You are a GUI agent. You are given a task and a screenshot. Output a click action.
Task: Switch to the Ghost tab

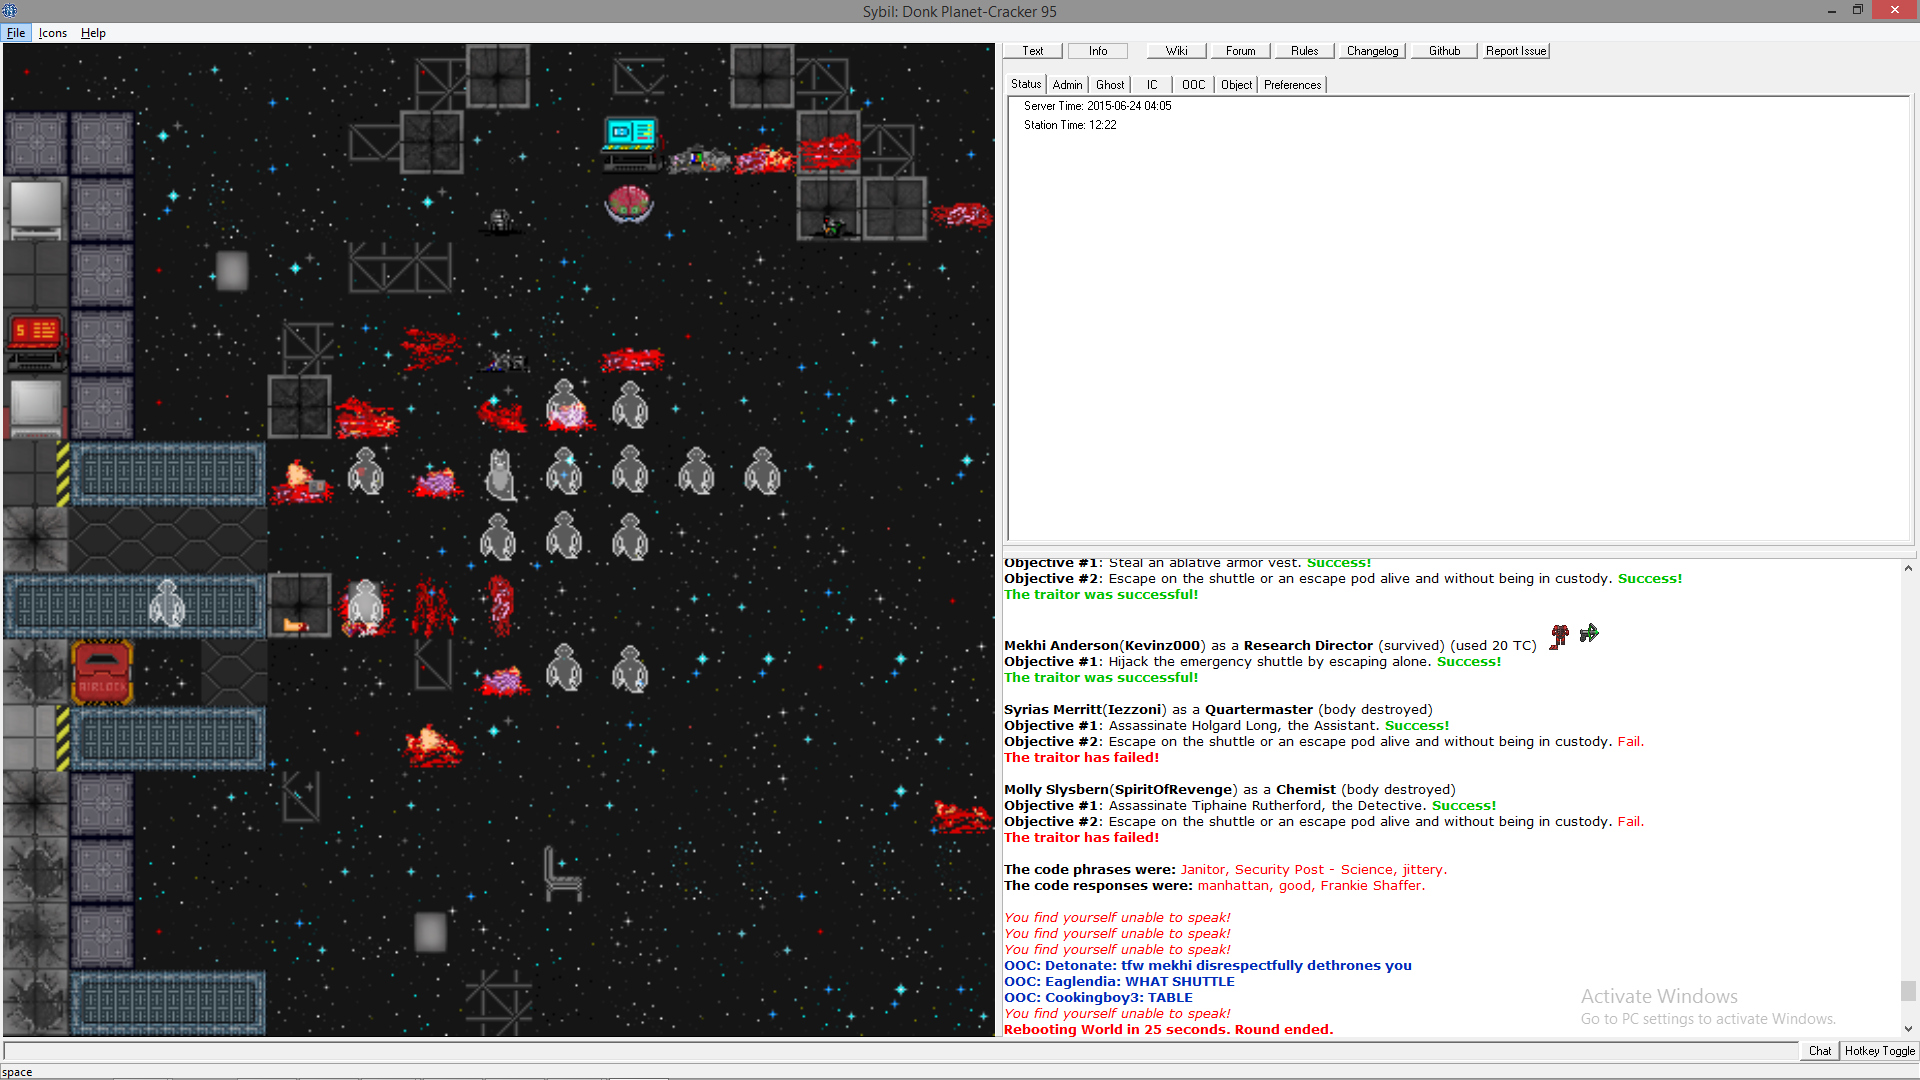tap(1110, 85)
